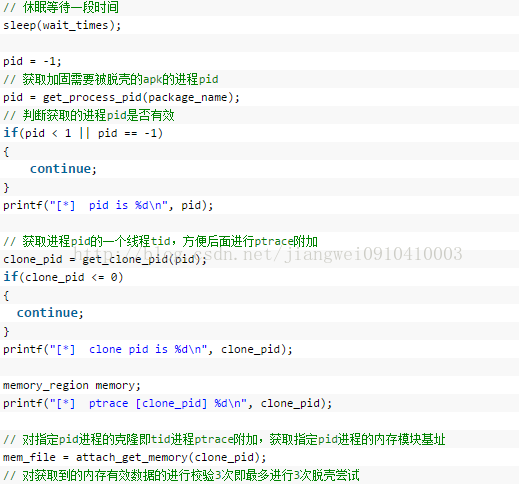519x487 pixels.
Task: Click the last comment about 3次脱壳尝试
Action: 181,475
